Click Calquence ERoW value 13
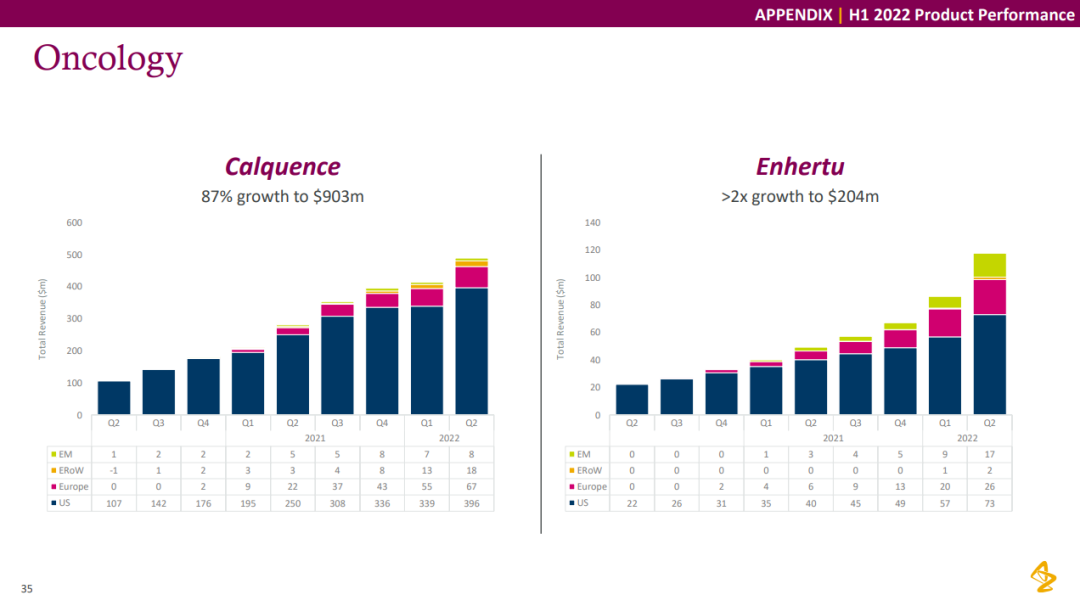This screenshot has width=1080, height=606. pos(427,471)
